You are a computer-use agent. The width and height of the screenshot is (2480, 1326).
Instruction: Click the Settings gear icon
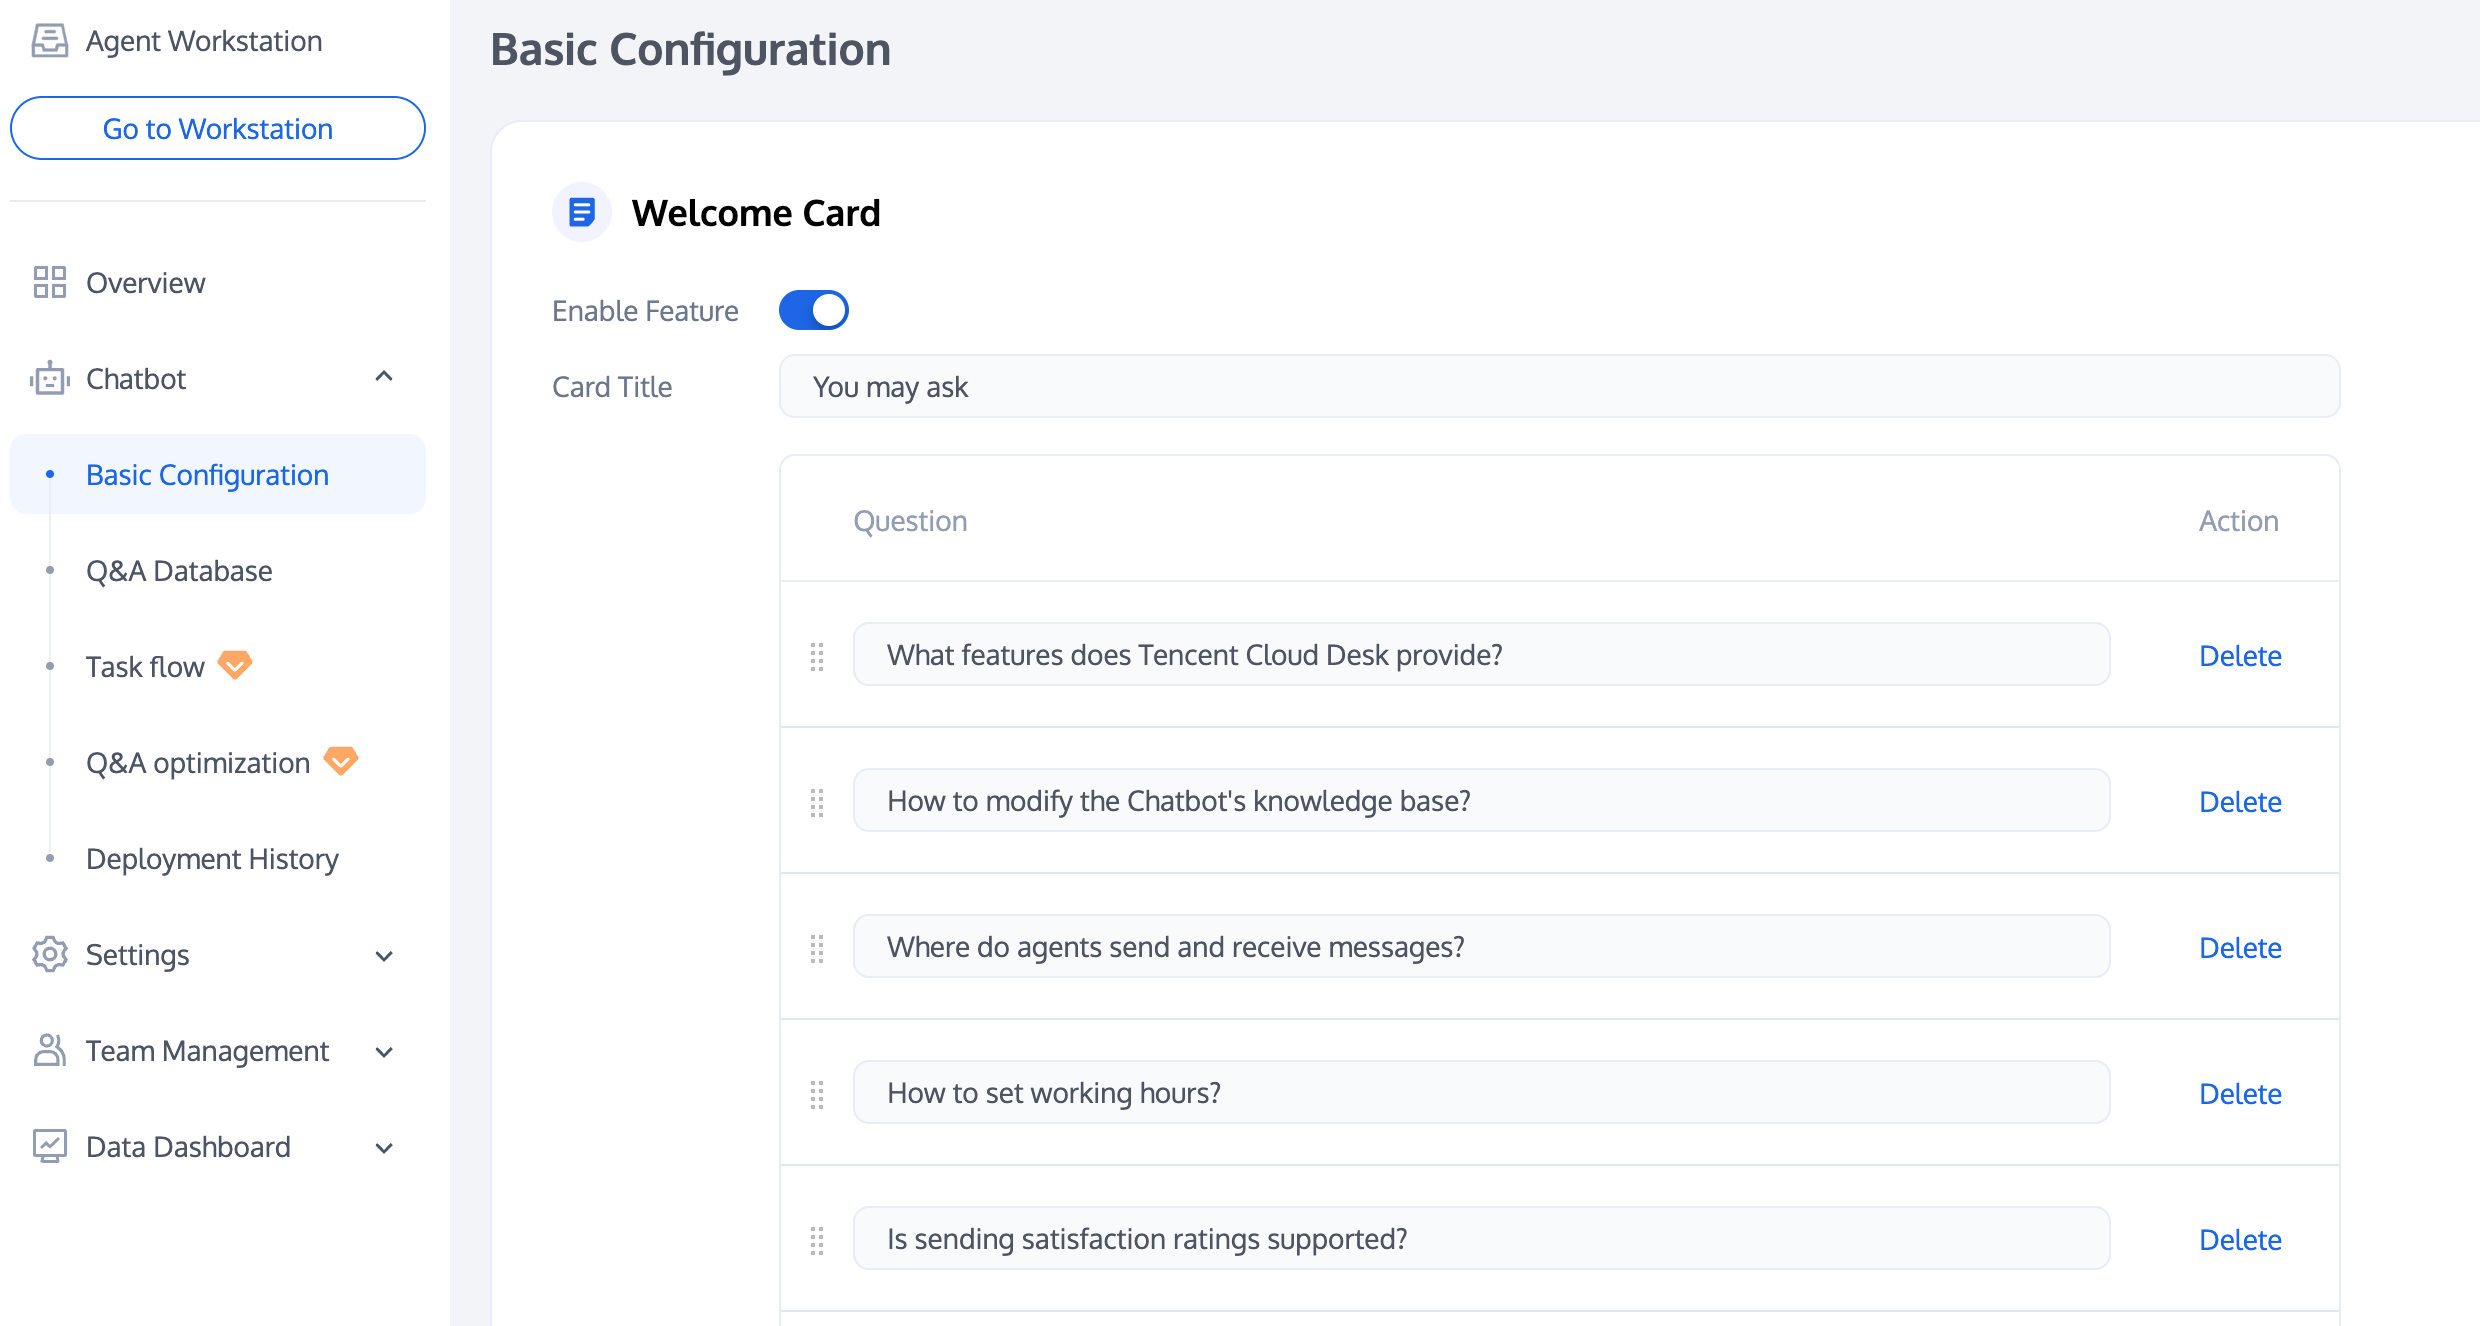49,955
